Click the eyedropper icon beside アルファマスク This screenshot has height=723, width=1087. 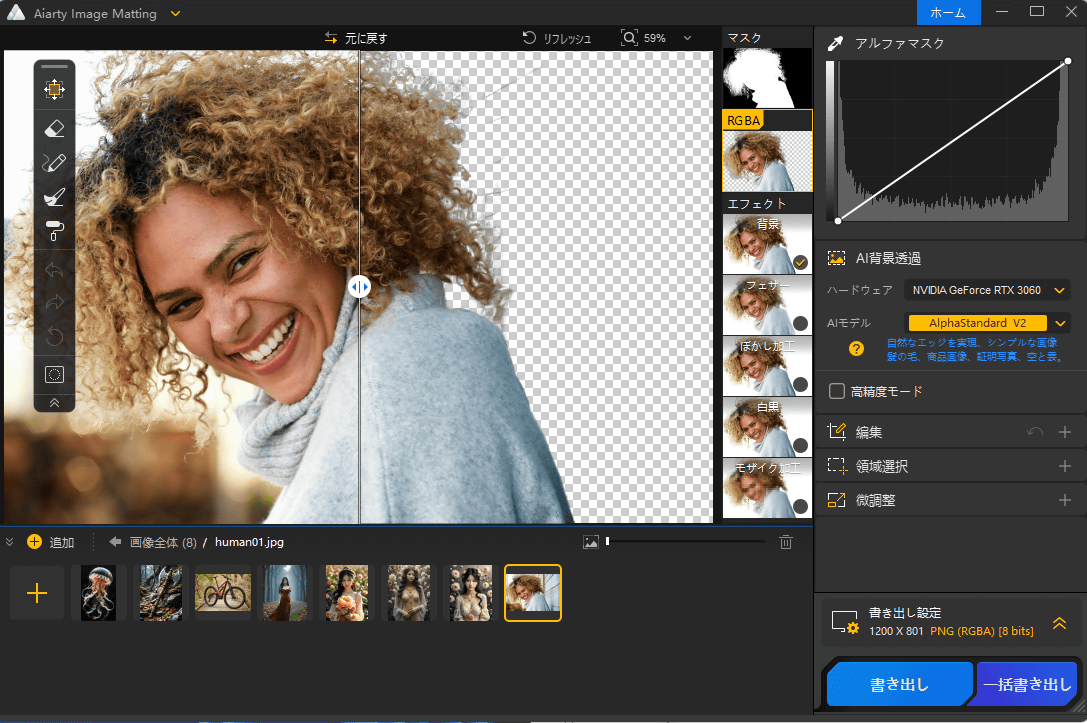pos(835,43)
